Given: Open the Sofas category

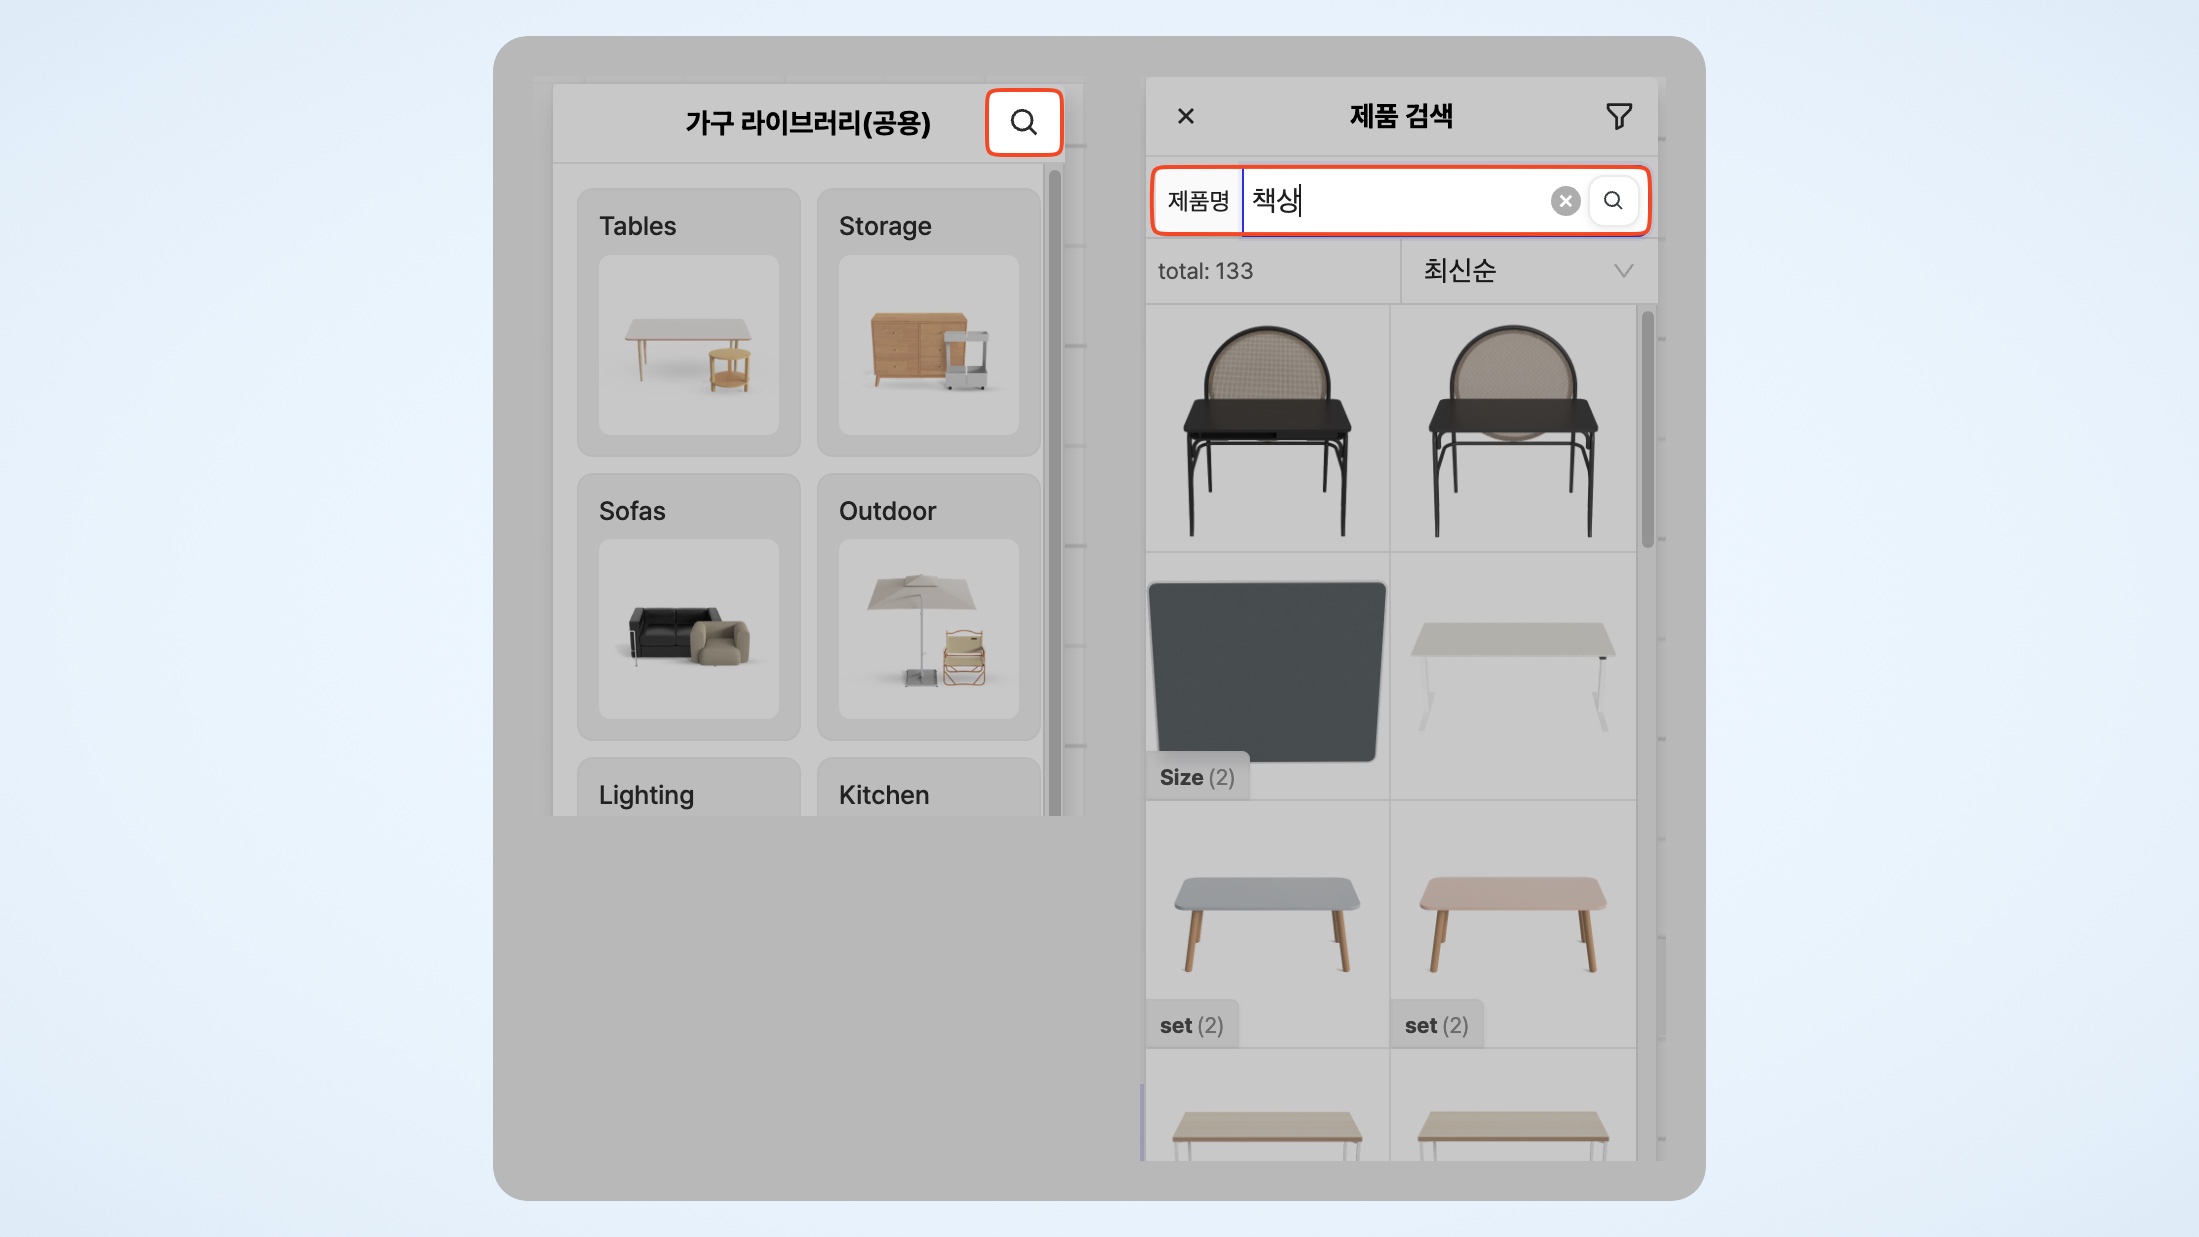Looking at the screenshot, I should pos(689,607).
